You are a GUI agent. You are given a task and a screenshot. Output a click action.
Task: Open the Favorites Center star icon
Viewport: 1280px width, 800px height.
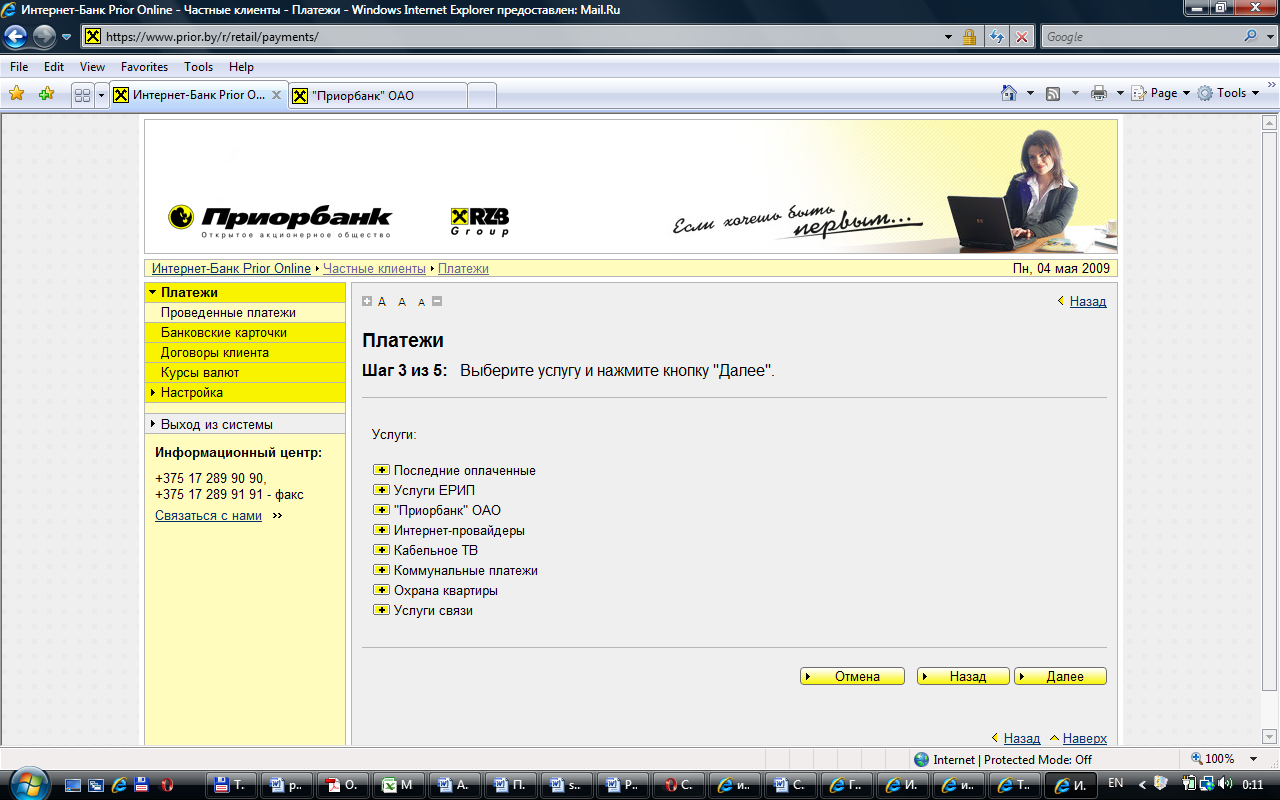click(x=17, y=94)
